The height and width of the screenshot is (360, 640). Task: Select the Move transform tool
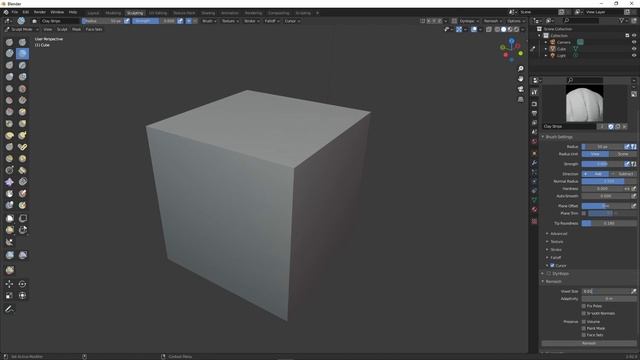point(9,284)
